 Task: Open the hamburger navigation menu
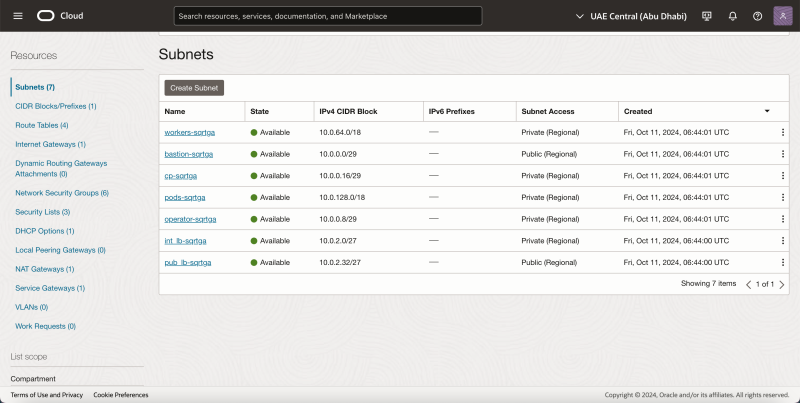(x=17, y=16)
